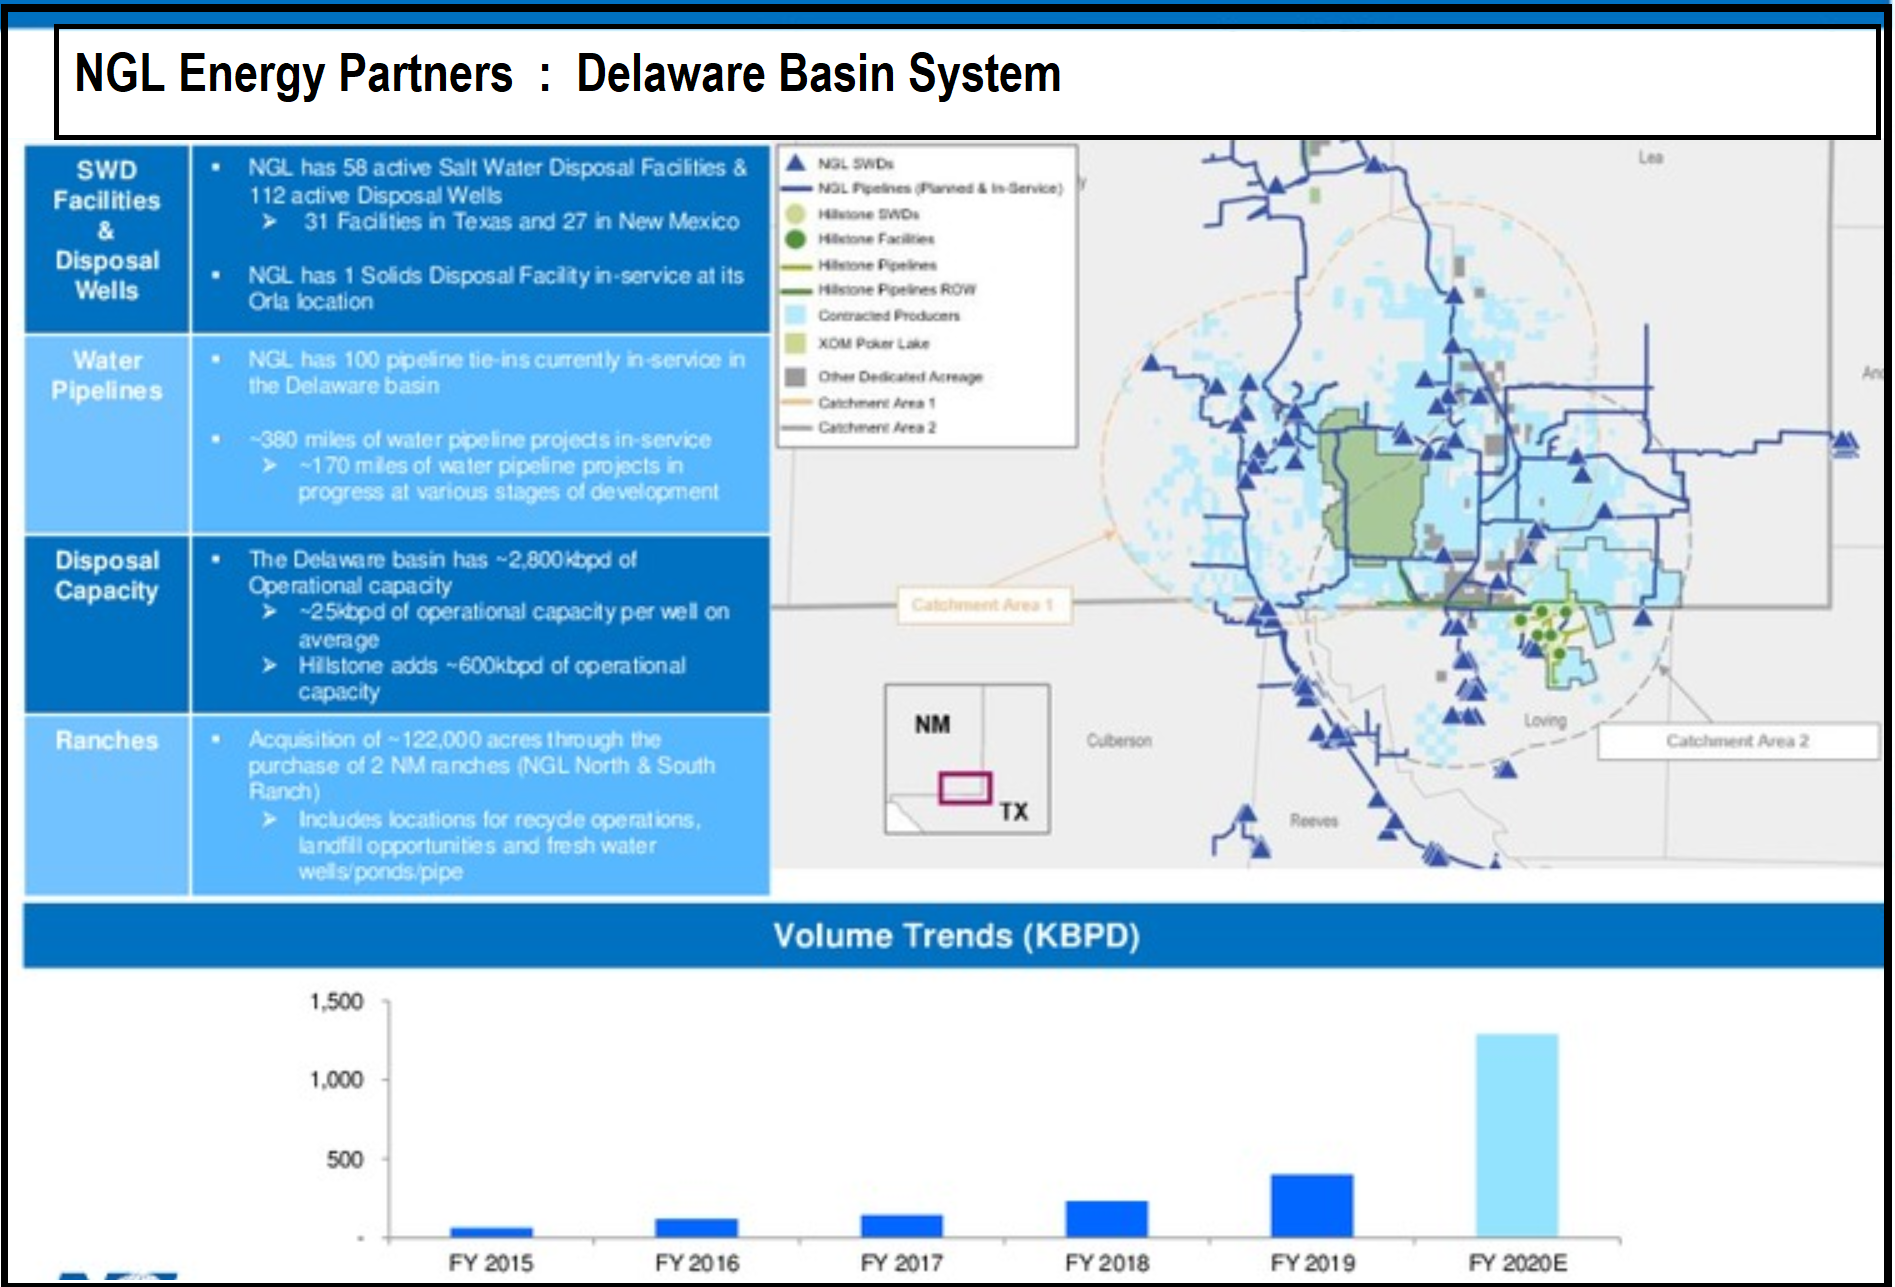Screen dimensions: 1895x1287
Task: Click the 'FY 2018' axis label
Action: [1107, 1263]
